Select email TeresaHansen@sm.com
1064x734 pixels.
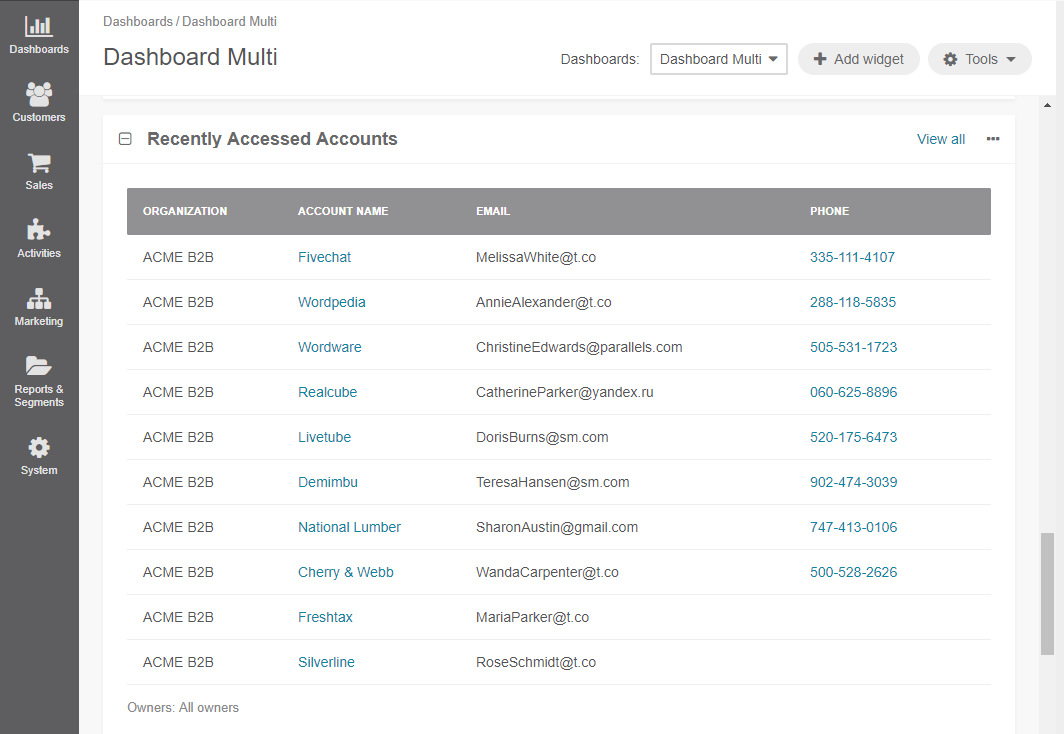coord(552,482)
